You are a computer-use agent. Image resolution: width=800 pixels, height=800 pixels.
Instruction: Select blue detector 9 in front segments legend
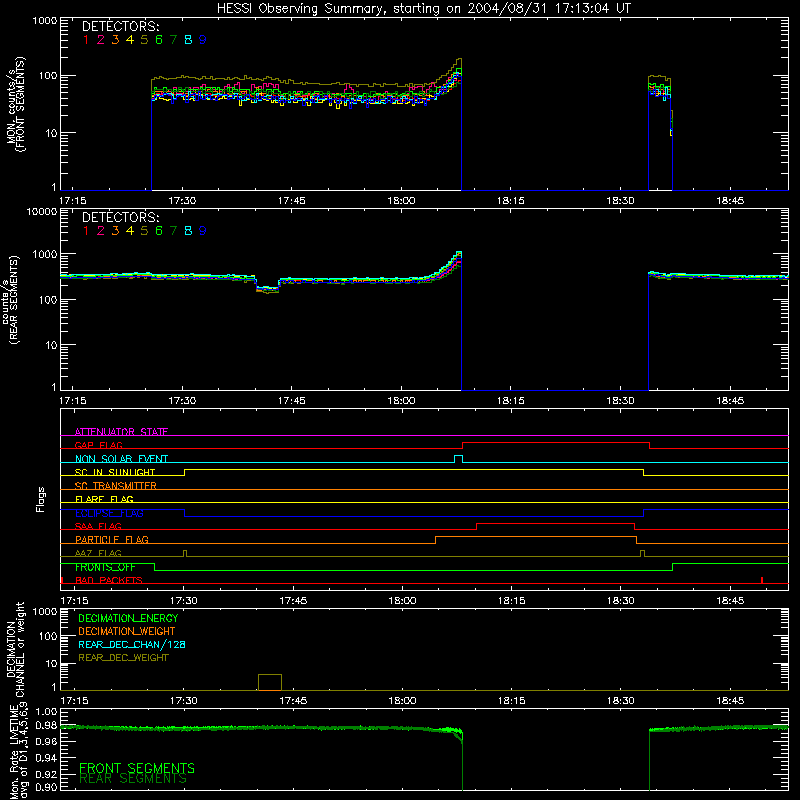pos(203,40)
